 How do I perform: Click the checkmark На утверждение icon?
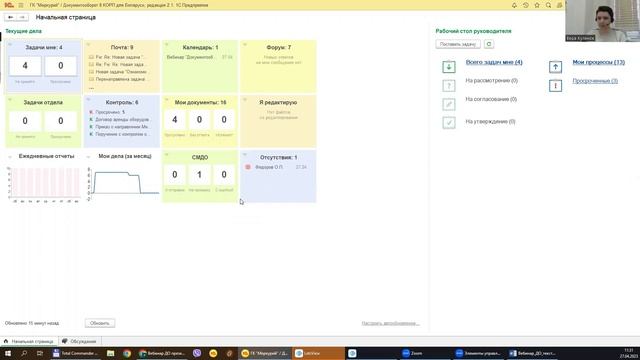tap(449, 122)
